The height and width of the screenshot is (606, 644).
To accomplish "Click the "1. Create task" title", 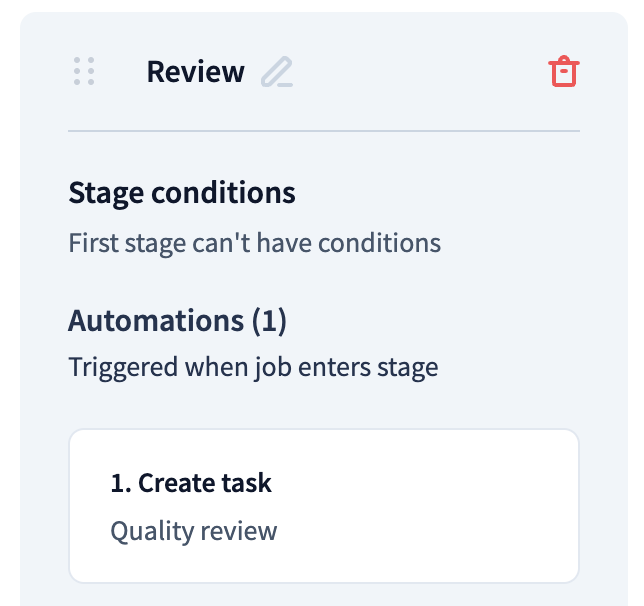I will tap(191, 483).
